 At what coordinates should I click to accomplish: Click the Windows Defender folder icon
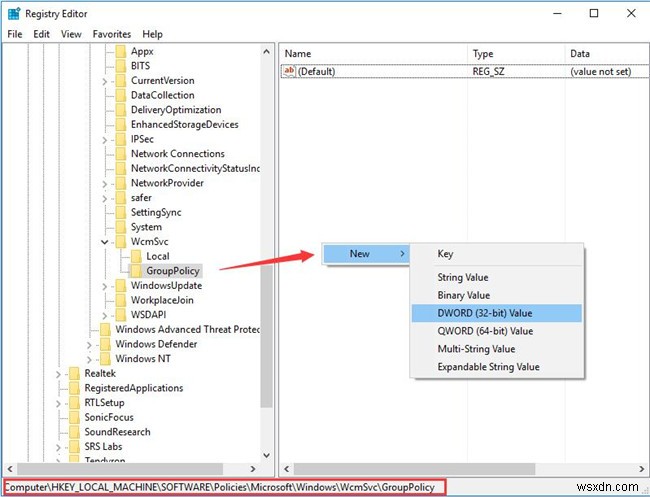coord(105,344)
